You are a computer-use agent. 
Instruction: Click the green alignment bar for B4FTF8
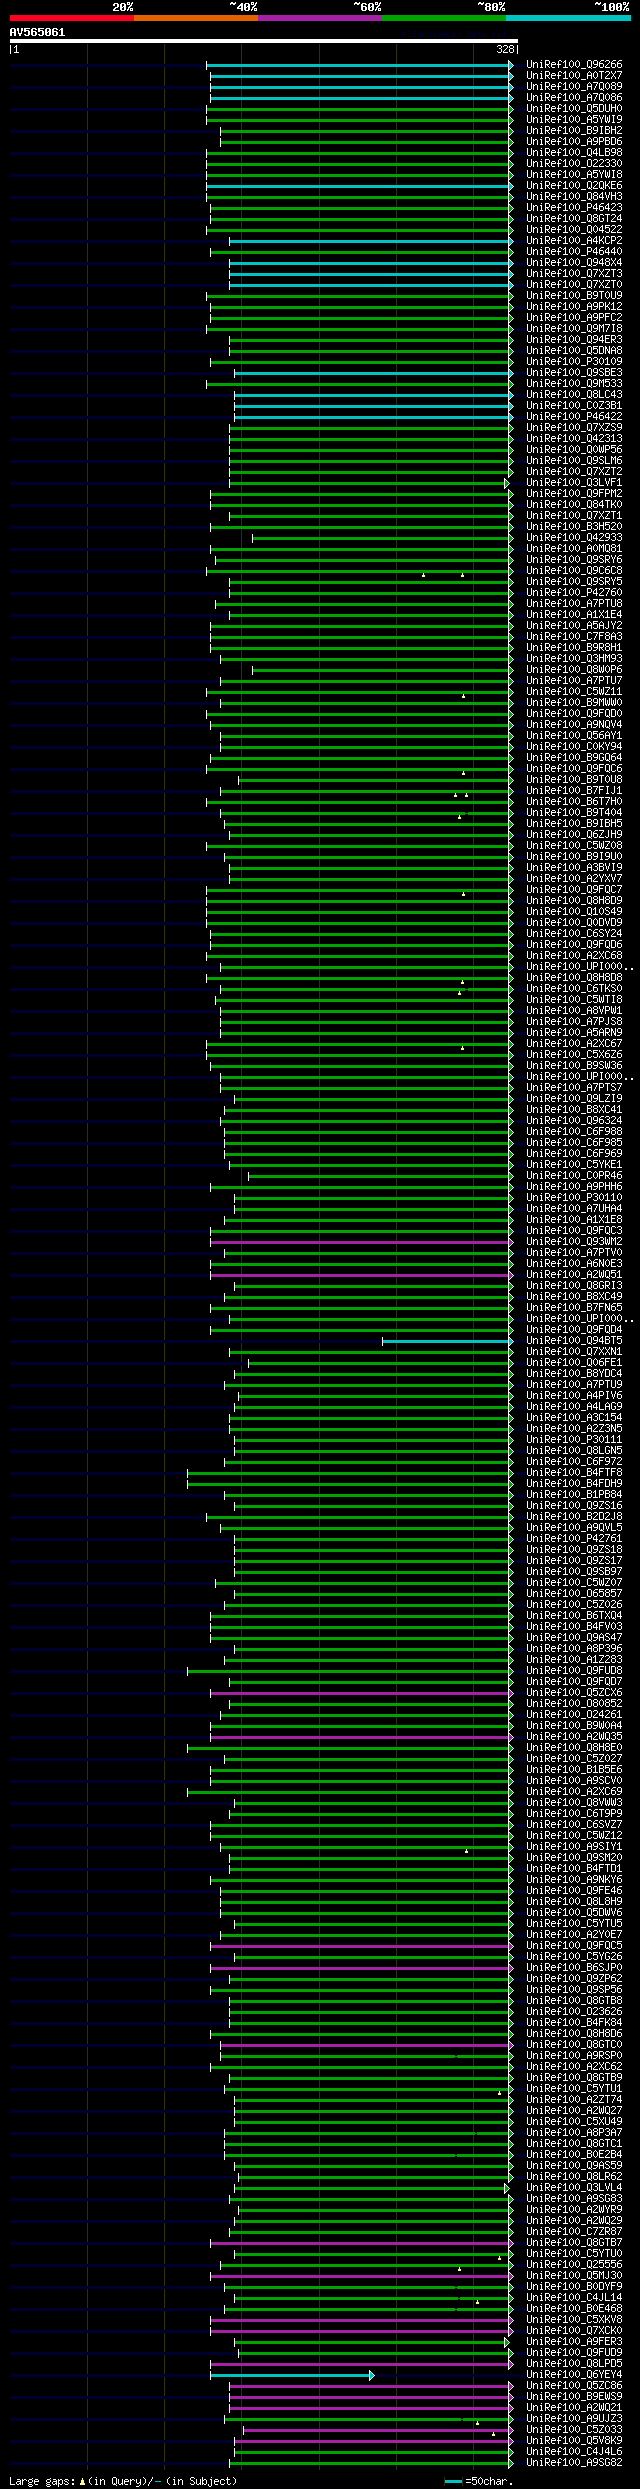[350, 1473]
